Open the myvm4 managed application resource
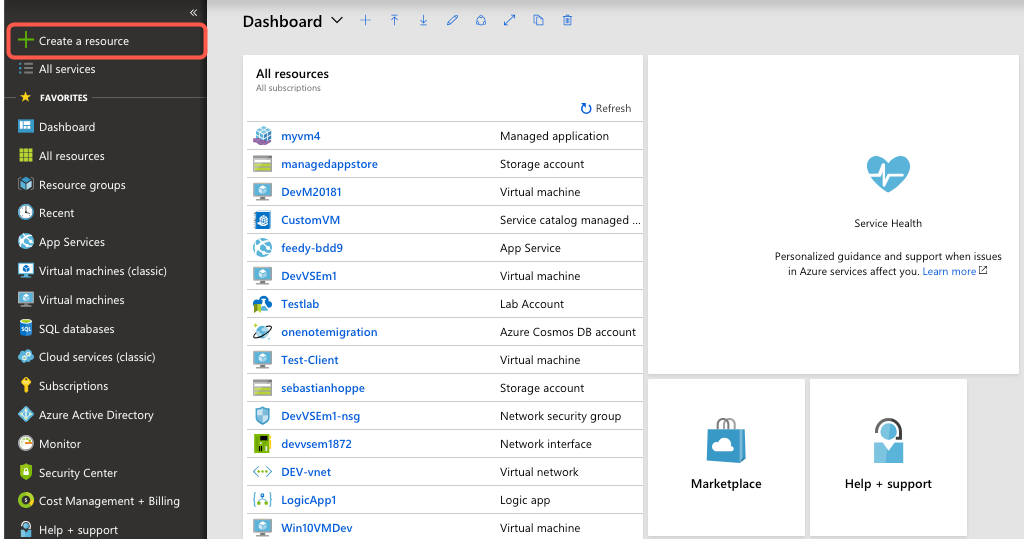The height and width of the screenshot is (539, 1024). click(300, 136)
